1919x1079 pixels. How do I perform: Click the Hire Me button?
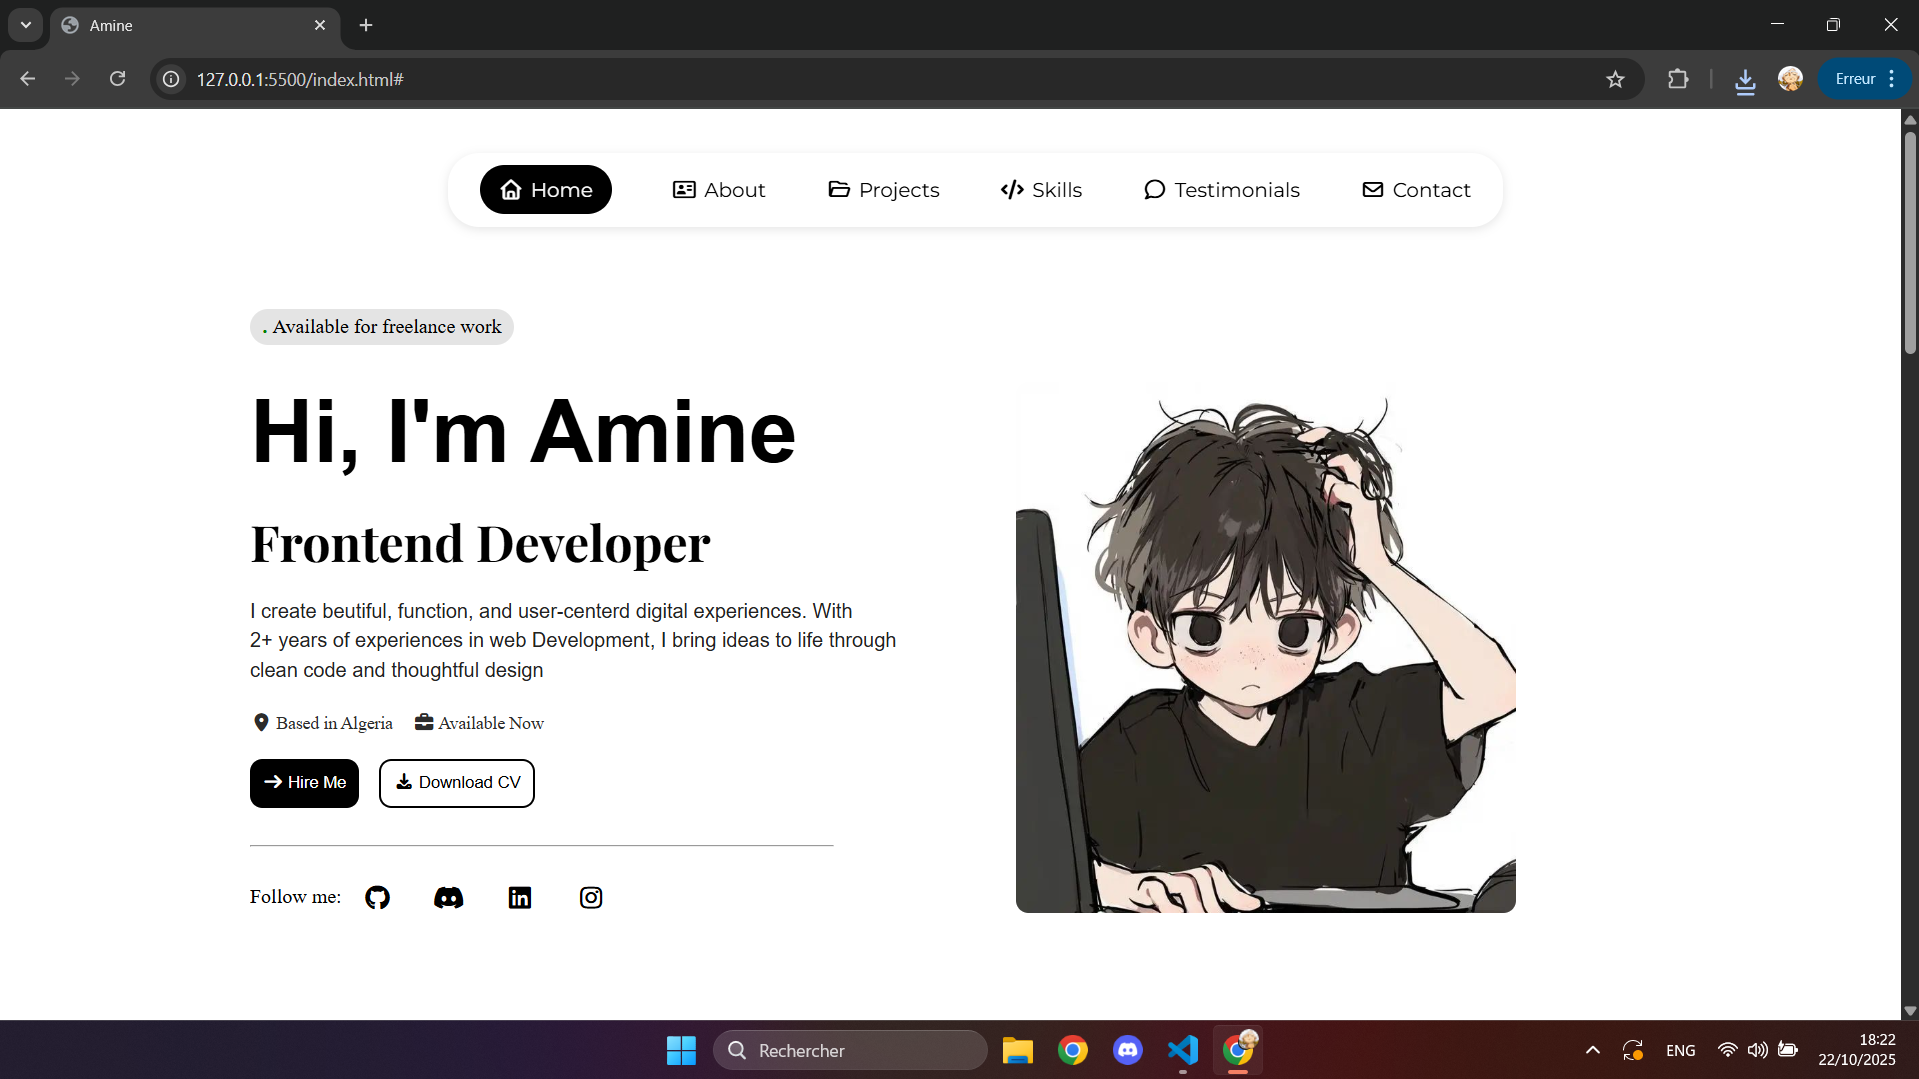point(303,782)
